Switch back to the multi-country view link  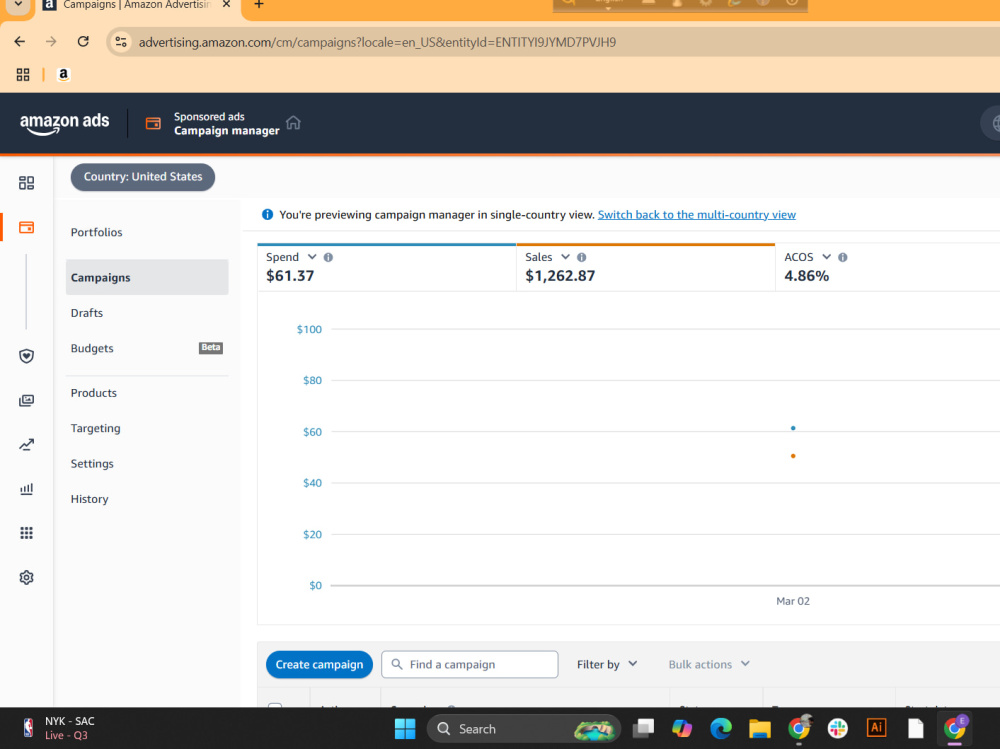tap(696, 214)
